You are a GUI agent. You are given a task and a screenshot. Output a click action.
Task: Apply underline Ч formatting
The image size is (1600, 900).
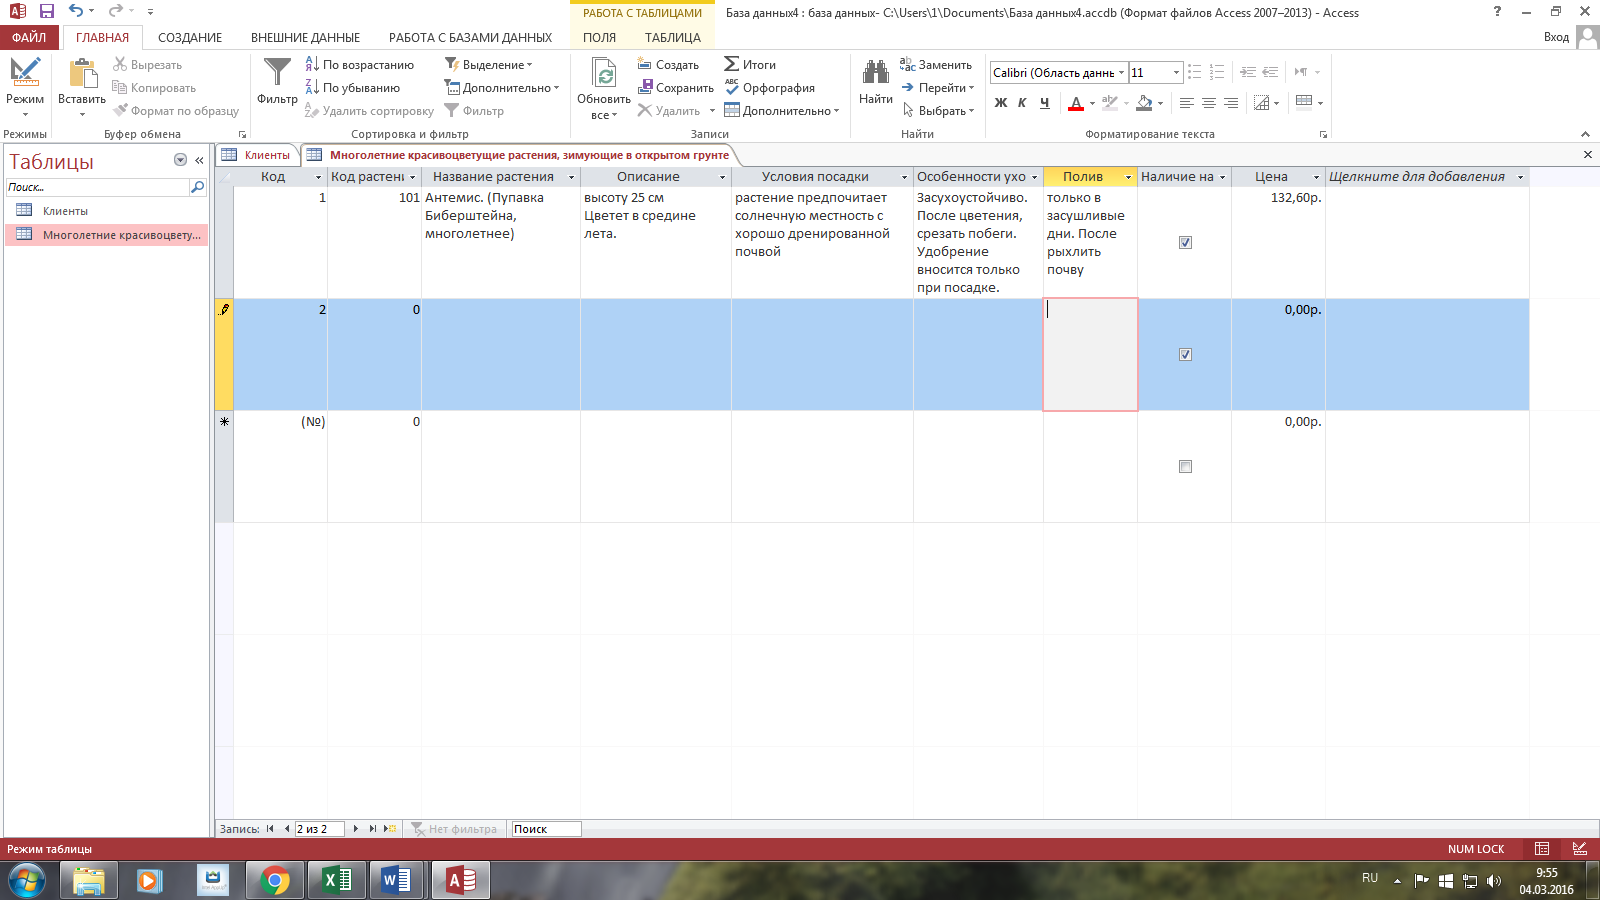1044,102
